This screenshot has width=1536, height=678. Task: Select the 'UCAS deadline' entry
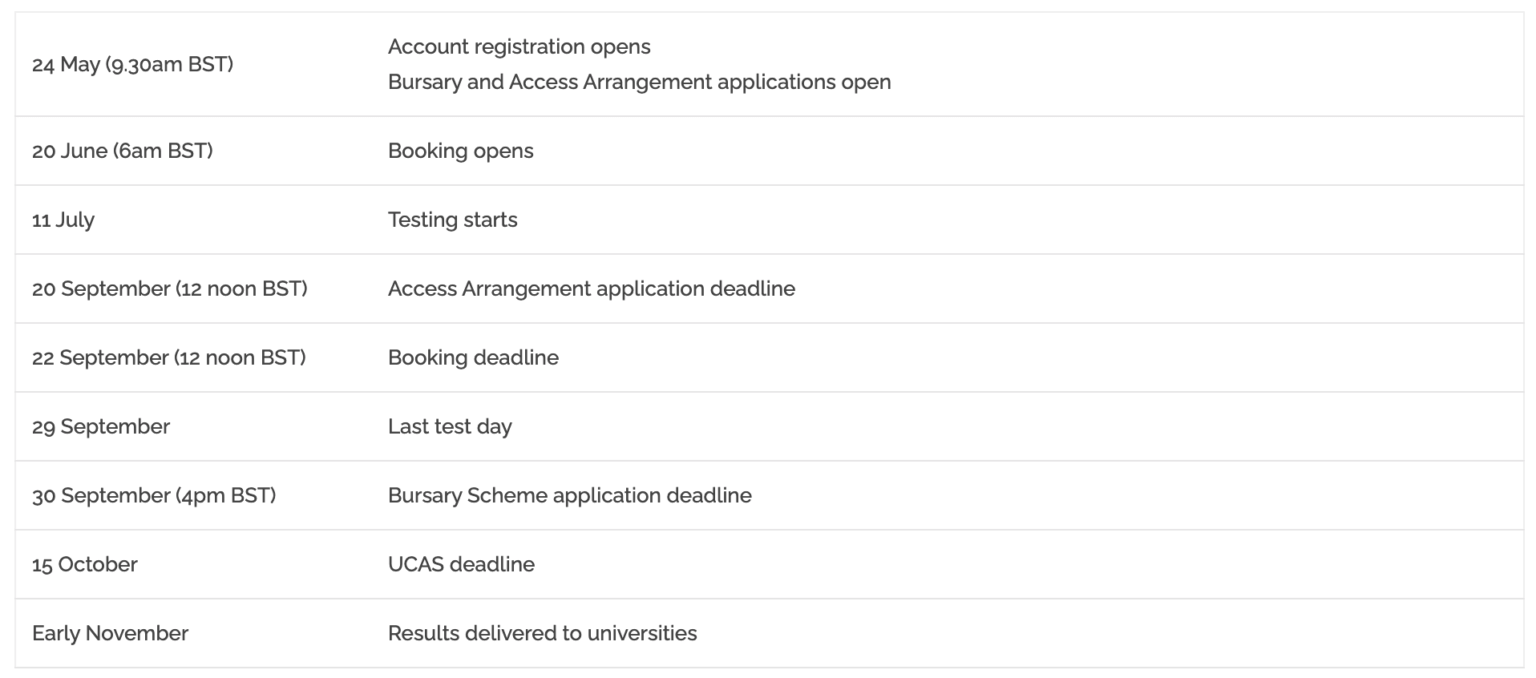461,565
